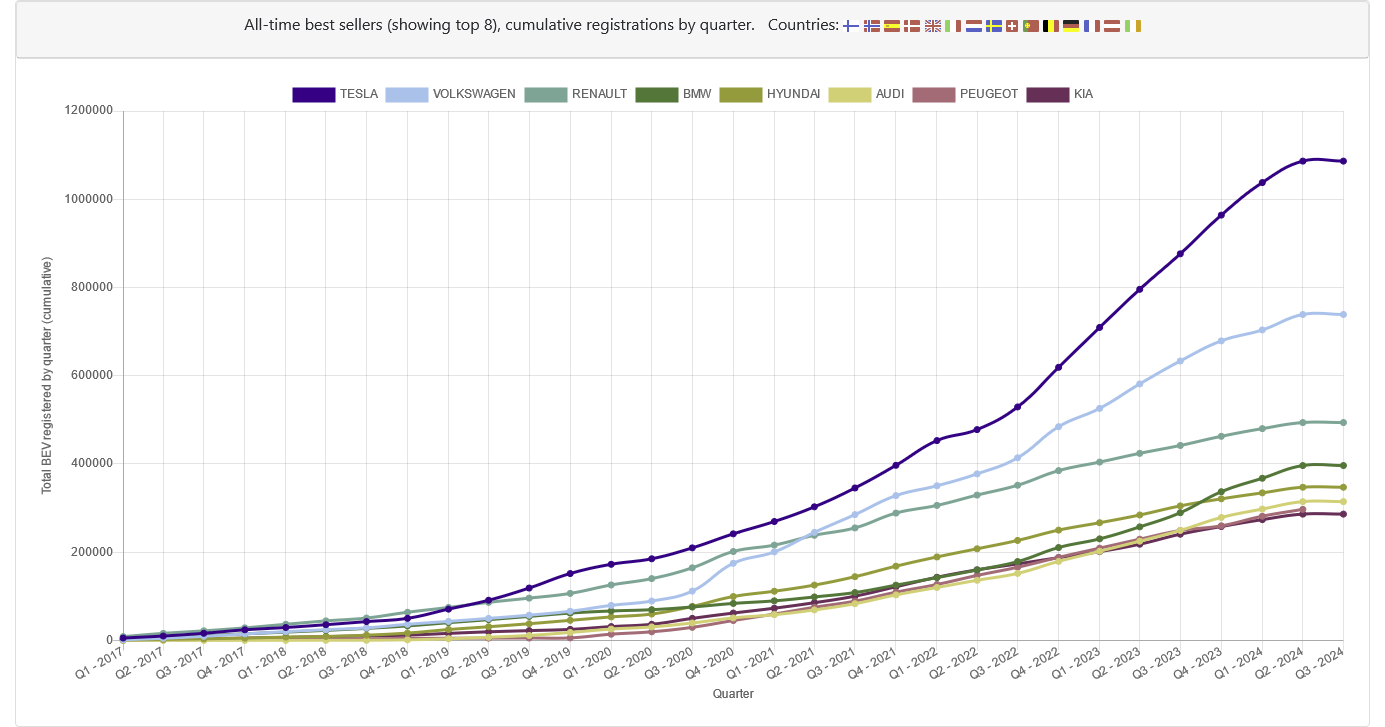Screen dimensions: 1385x727
Task: Click the Finland flag icon
Action: 851,26
